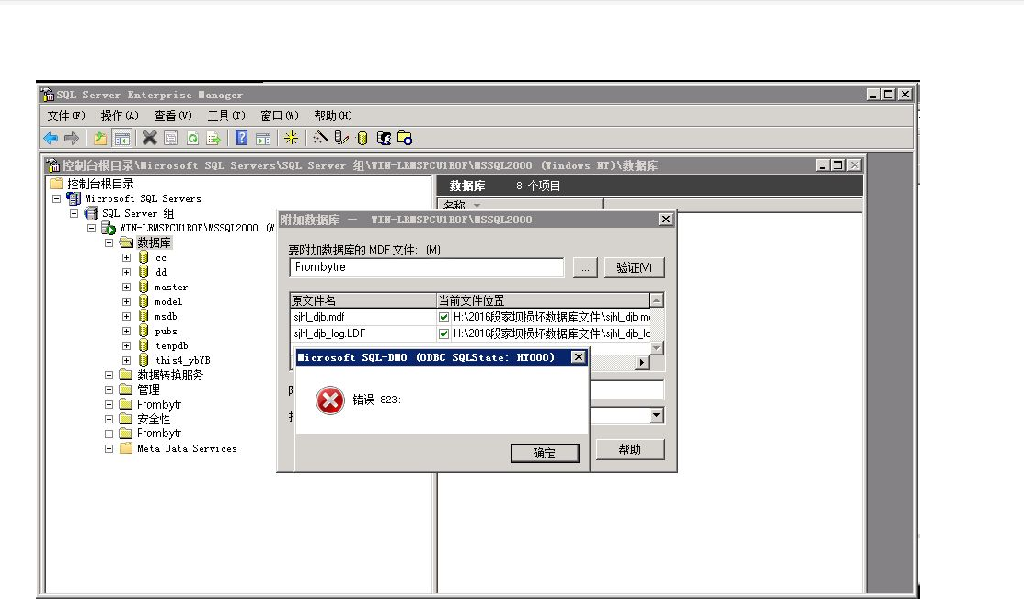This screenshot has height=609, width=1024.
Task: Click the red error icon in message box
Action: point(329,401)
